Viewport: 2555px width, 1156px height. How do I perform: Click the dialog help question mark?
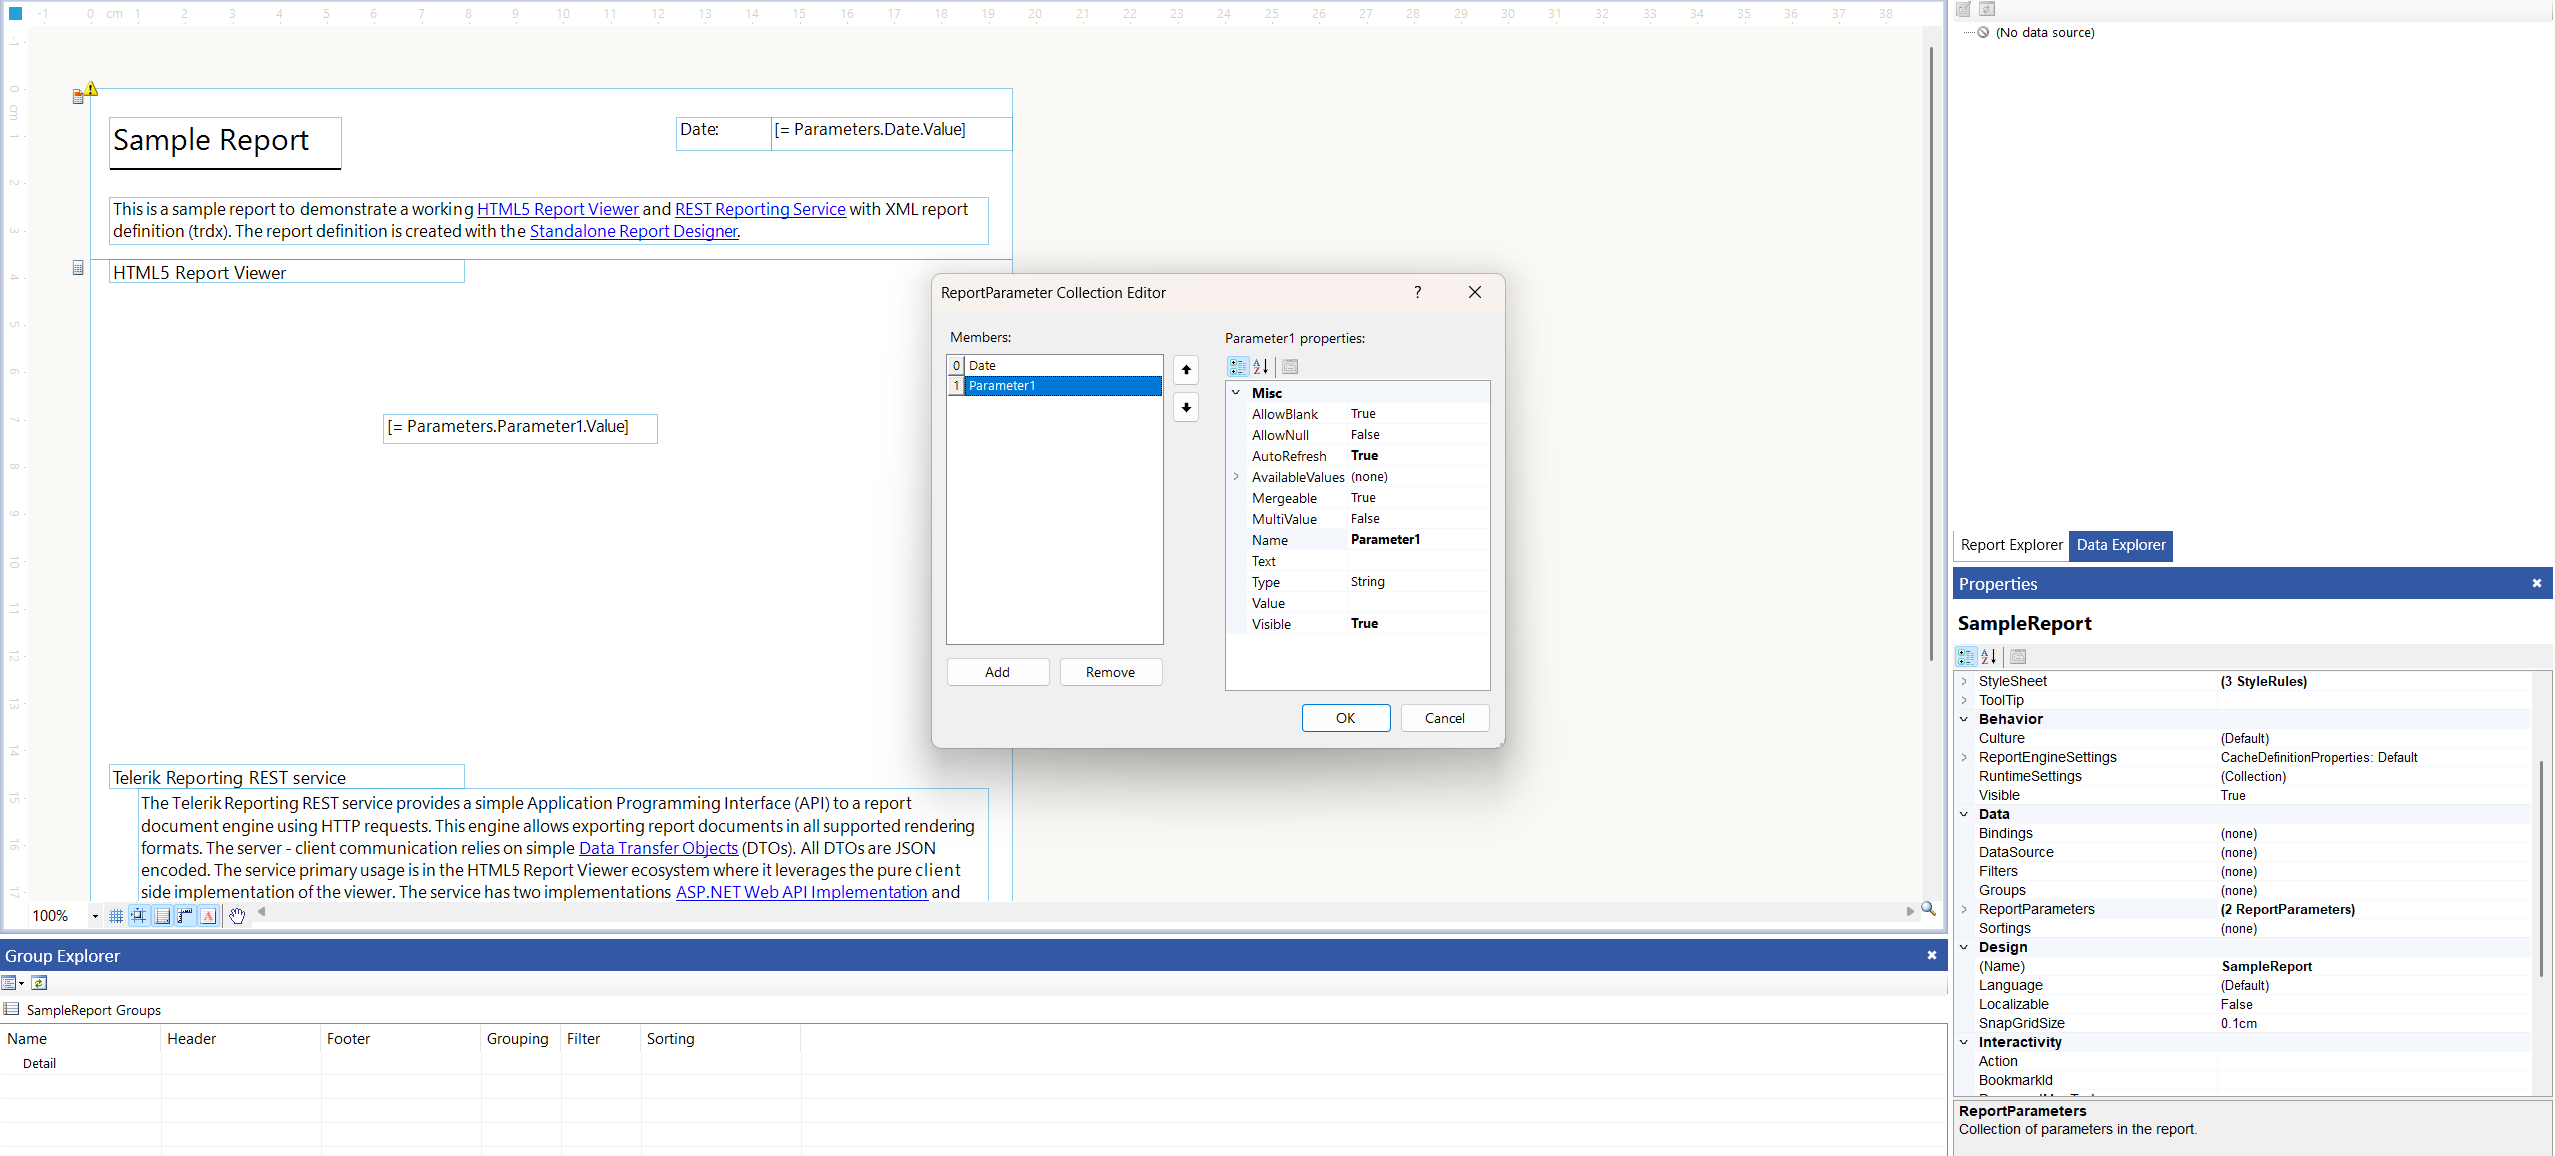[1417, 292]
